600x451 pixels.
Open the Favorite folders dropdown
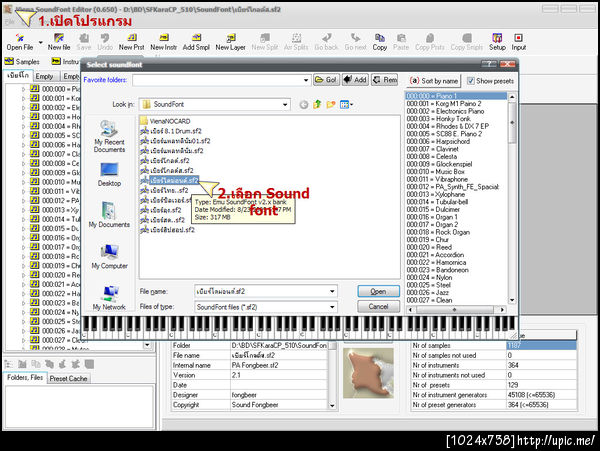point(306,80)
